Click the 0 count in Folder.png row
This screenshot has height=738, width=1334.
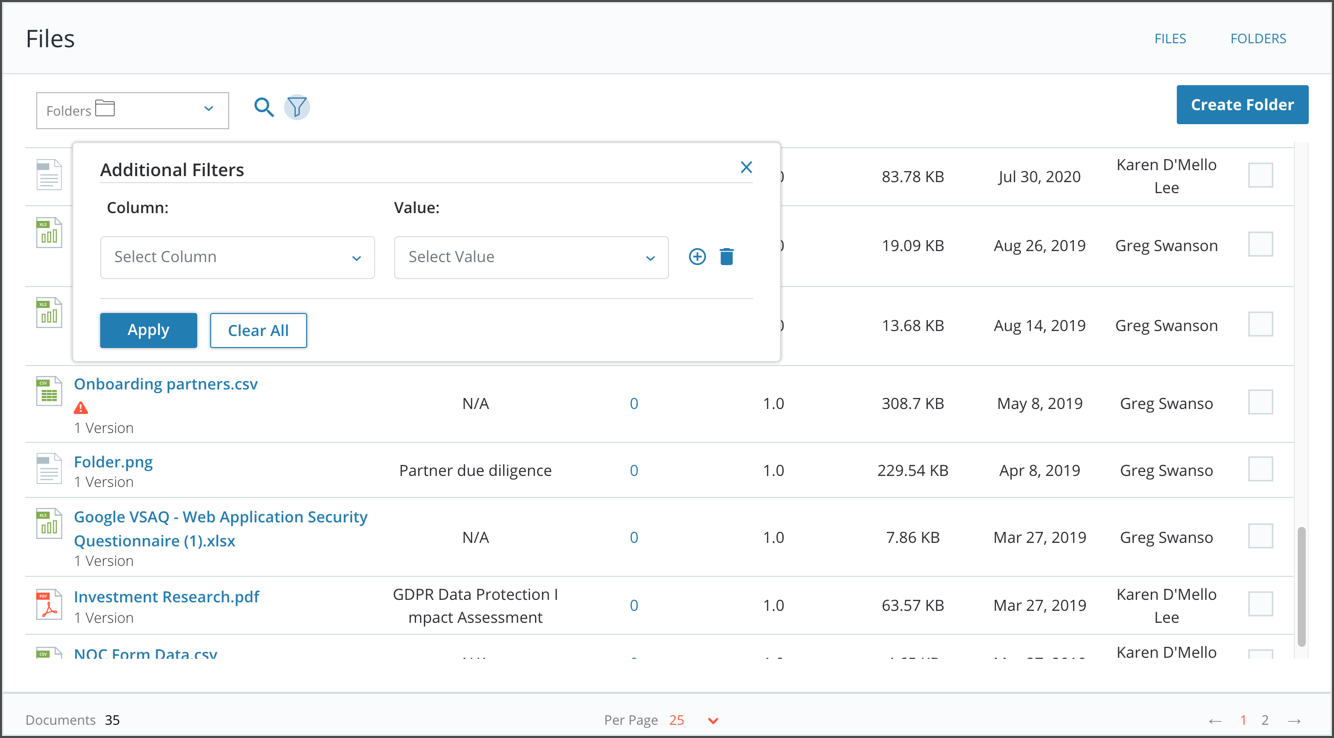[x=634, y=471]
